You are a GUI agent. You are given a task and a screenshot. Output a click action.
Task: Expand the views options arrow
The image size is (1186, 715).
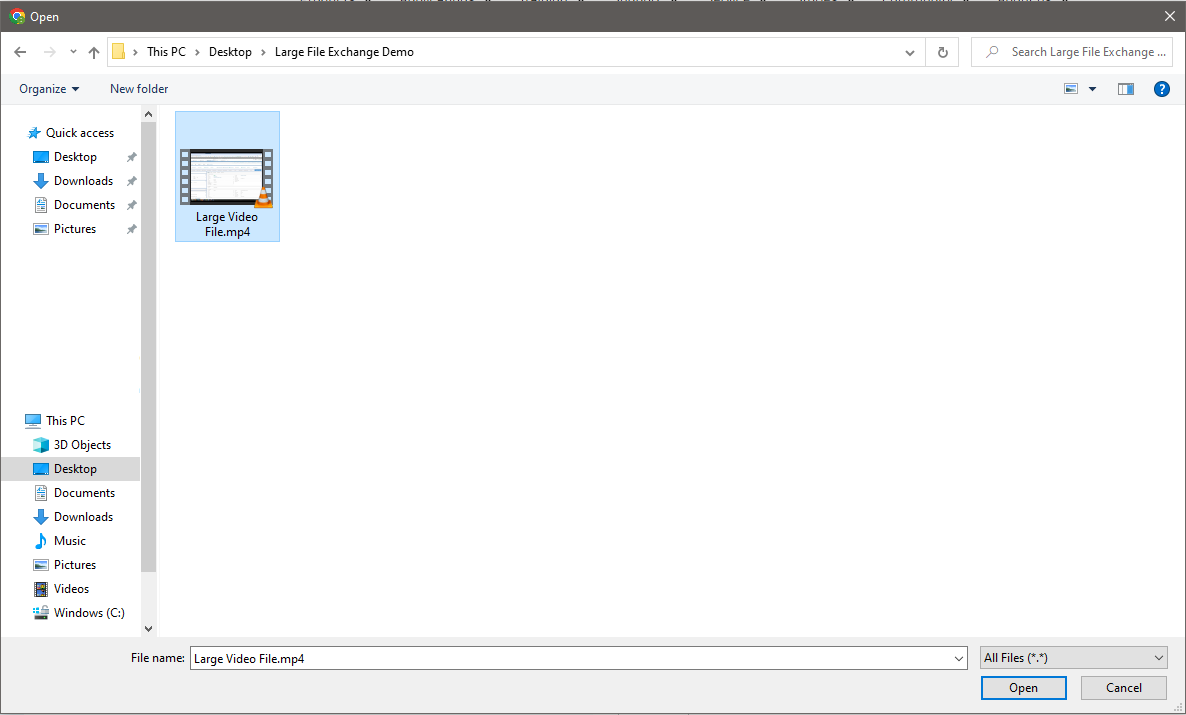pyautogui.click(x=1092, y=88)
